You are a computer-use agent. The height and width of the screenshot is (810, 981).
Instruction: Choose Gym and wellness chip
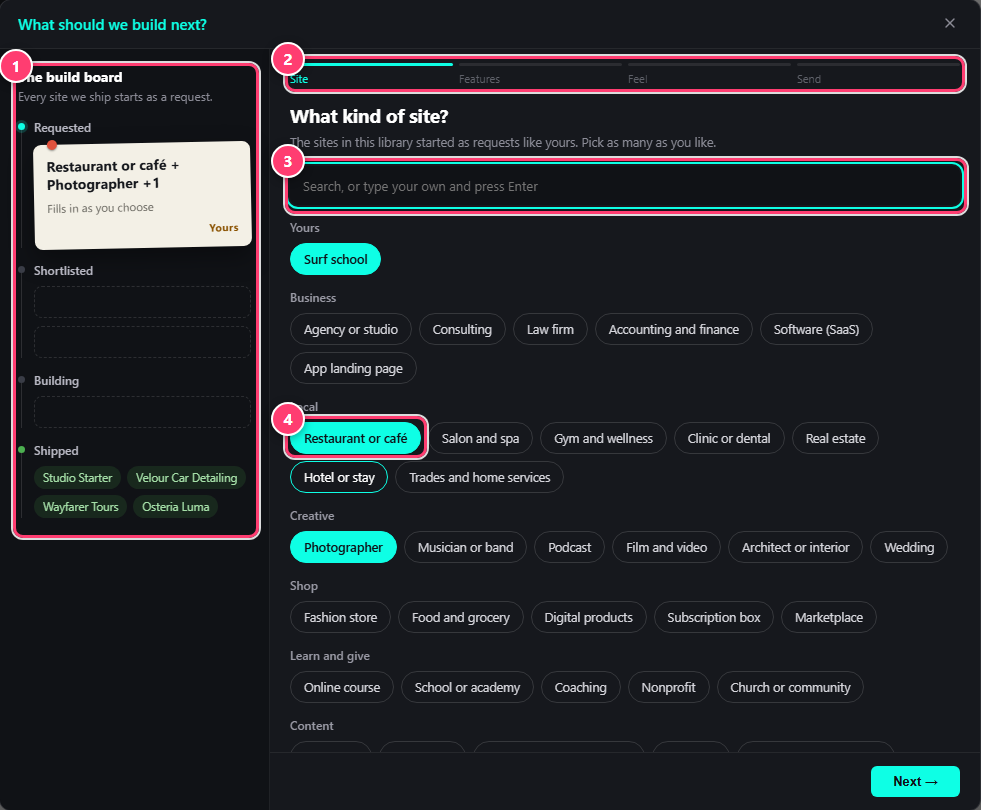coord(603,438)
